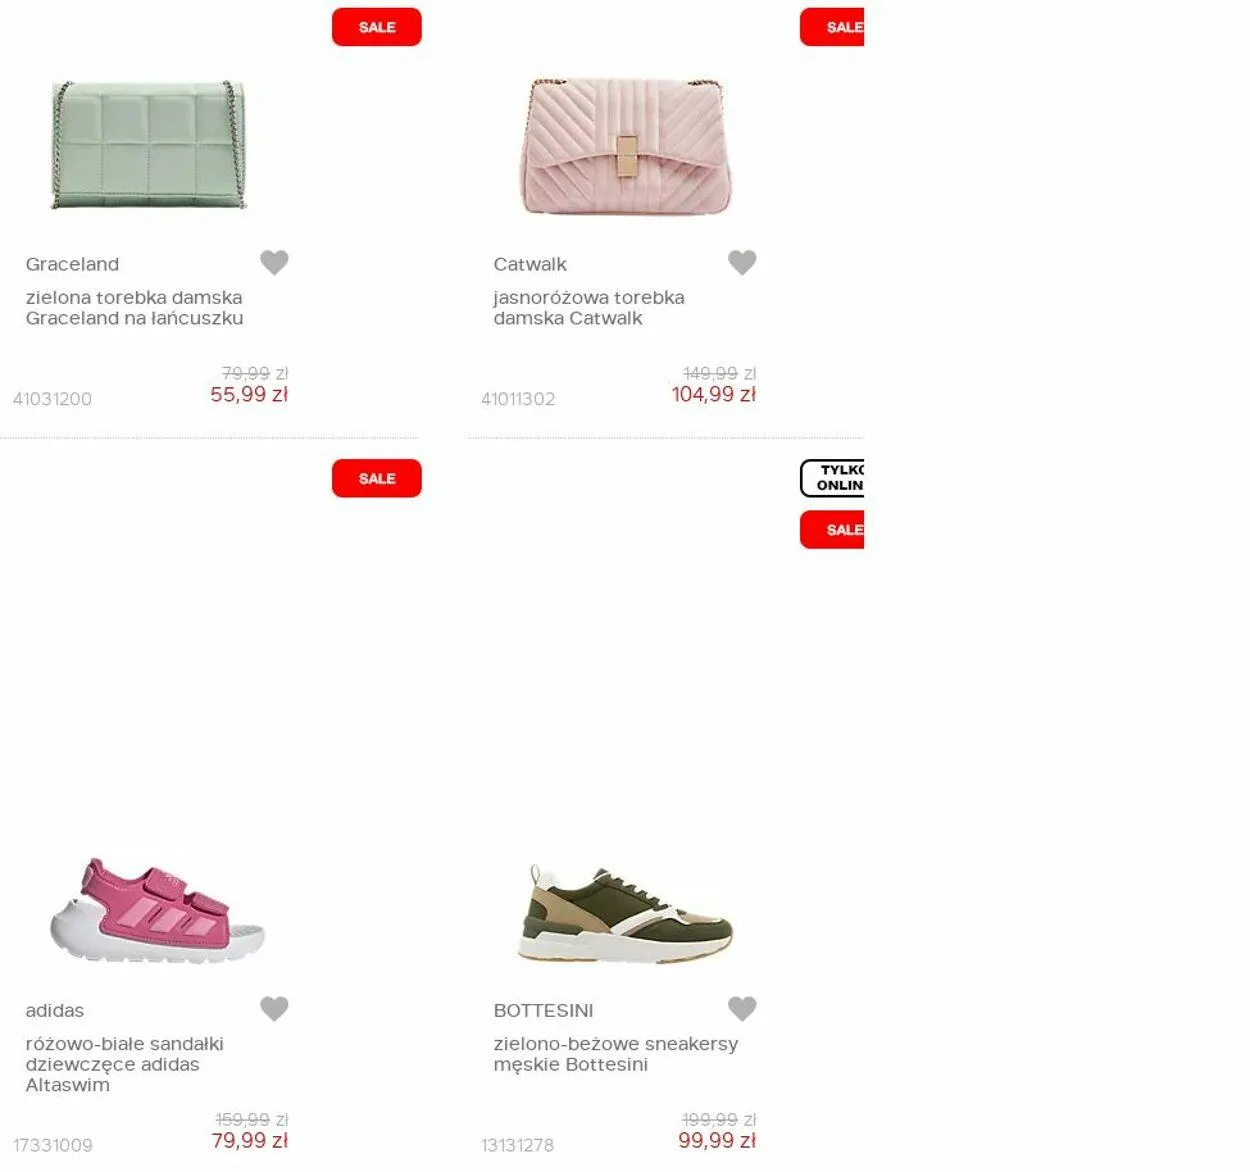Open the BOTTESINI brand link

point(543,1010)
